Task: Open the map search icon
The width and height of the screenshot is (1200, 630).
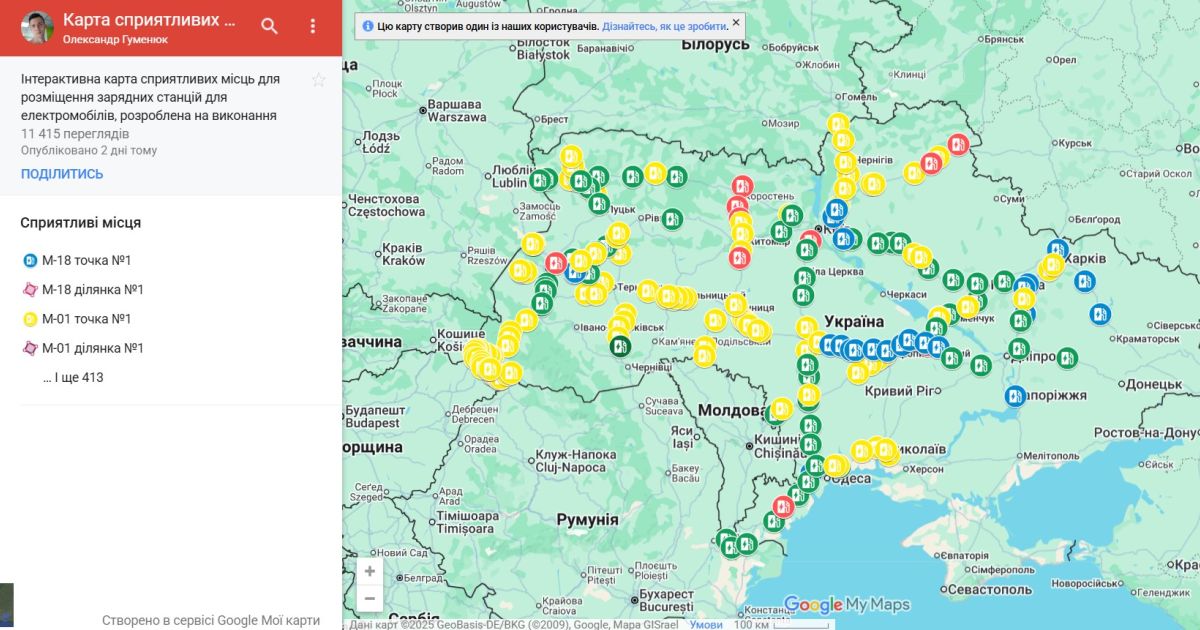Action: (269, 27)
